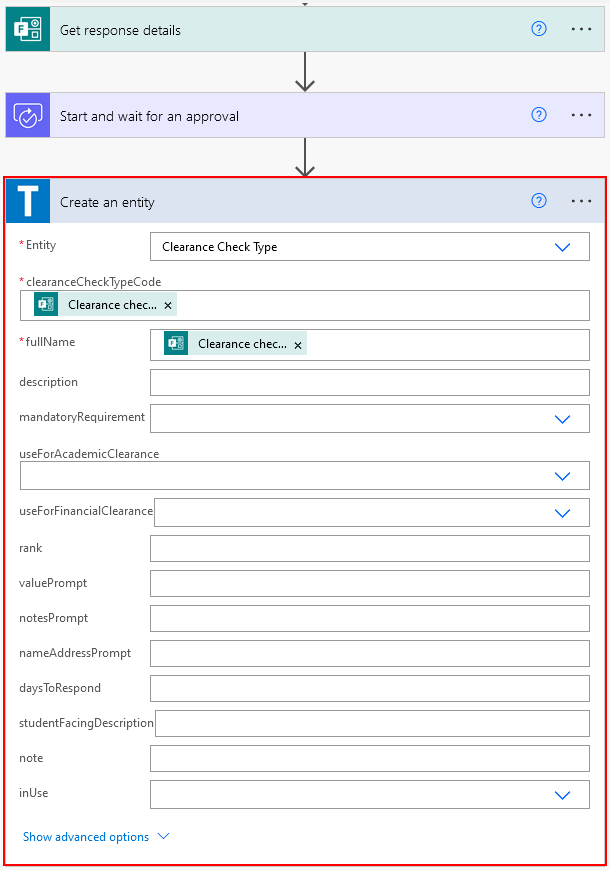Open more options menu for Get response details
Screen dimensions: 610x870
pyautogui.click(x=581, y=29)
